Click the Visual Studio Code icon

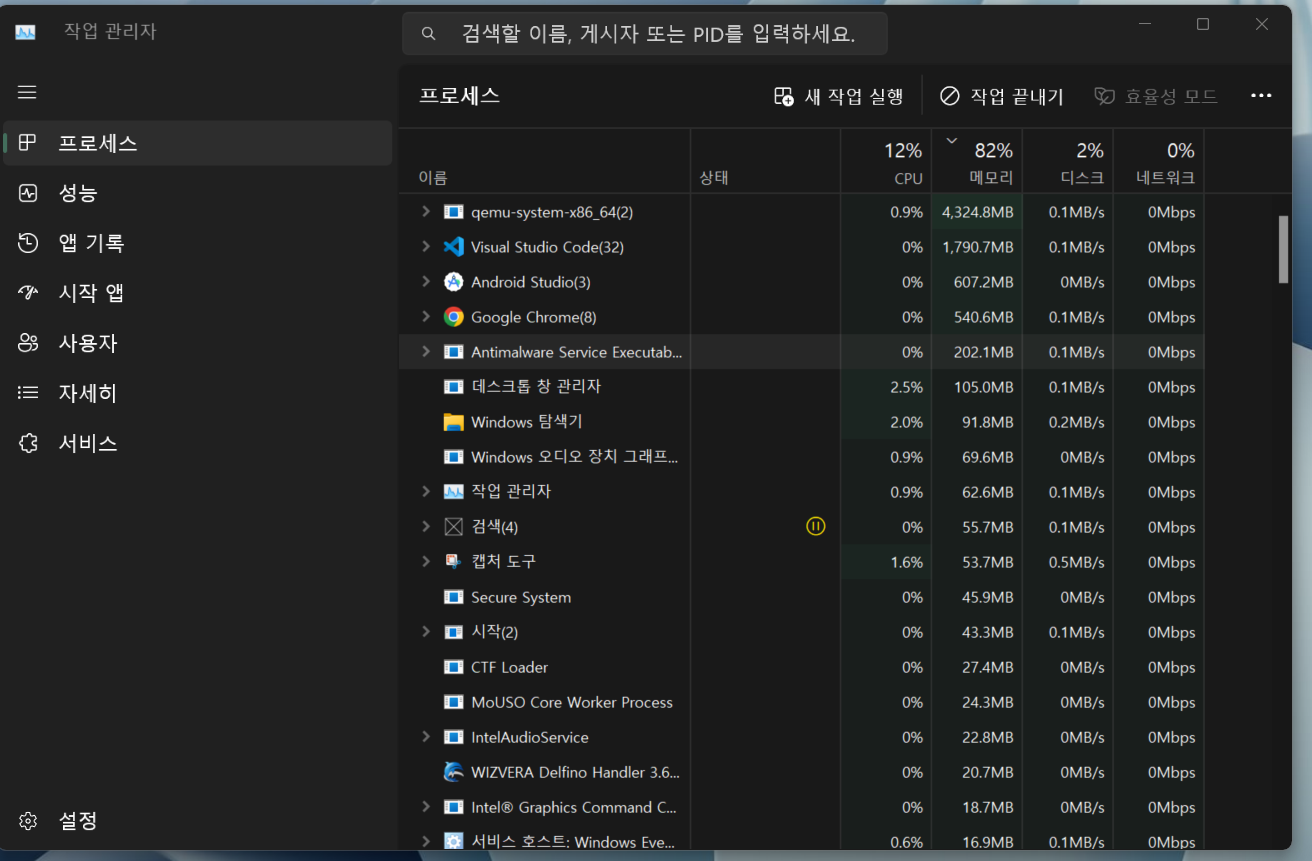454,247
